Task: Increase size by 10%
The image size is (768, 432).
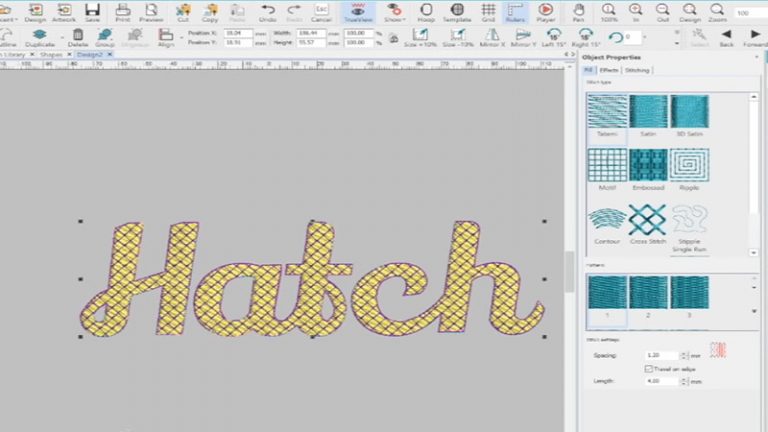Action: pyautogui.click(x=420, y=38)
